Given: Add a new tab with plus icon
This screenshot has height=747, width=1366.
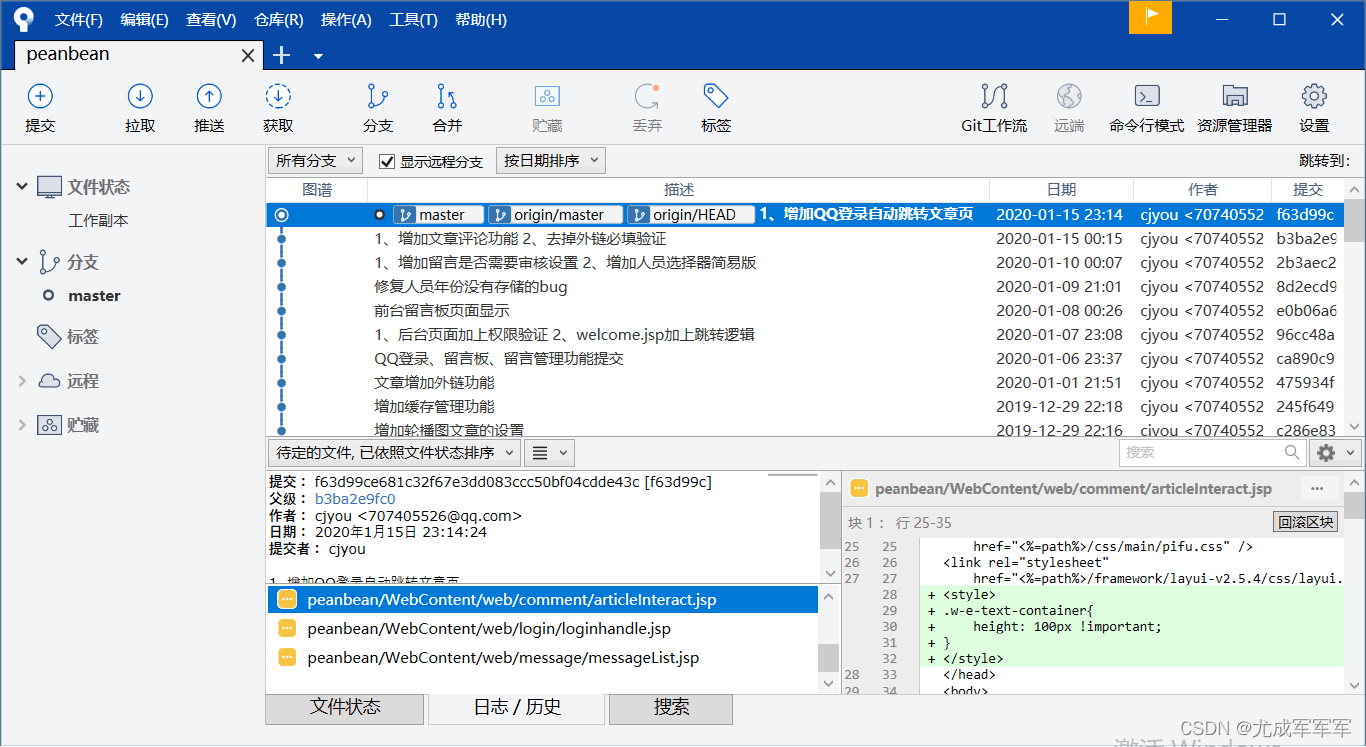Looking at the screenshot, I should pyautogui.click(x=282, y=55).
